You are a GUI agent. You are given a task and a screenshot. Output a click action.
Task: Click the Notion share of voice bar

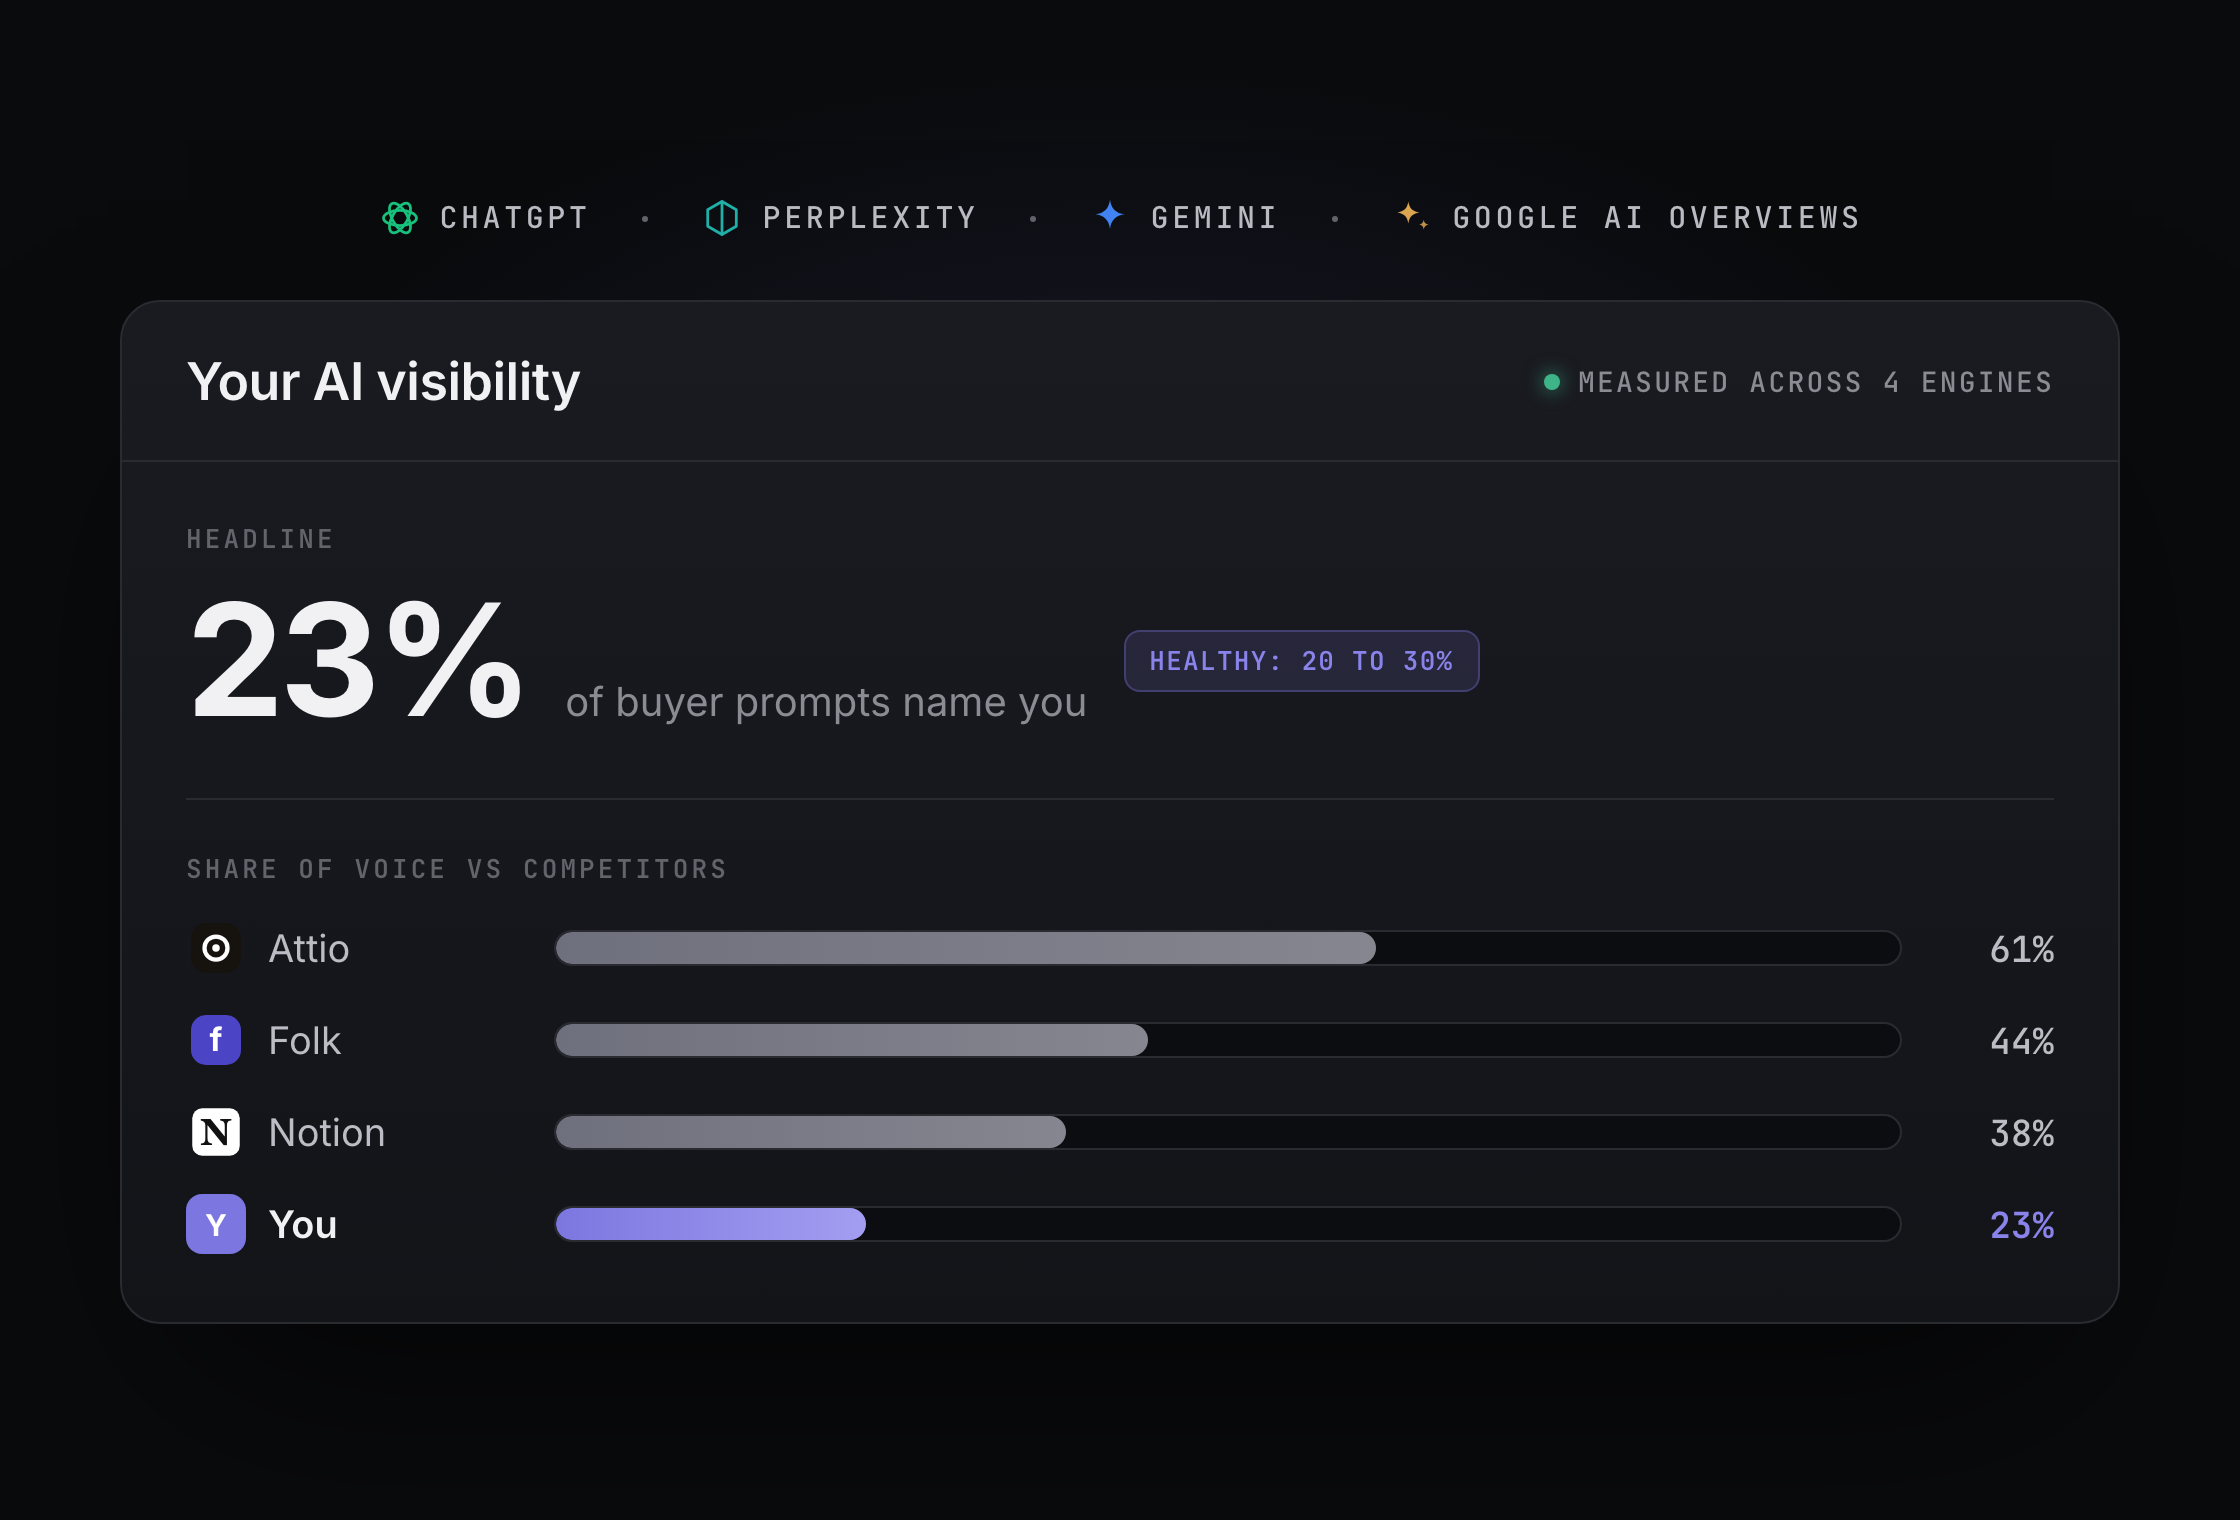pyautogui.click(x=1228, y=1132)
